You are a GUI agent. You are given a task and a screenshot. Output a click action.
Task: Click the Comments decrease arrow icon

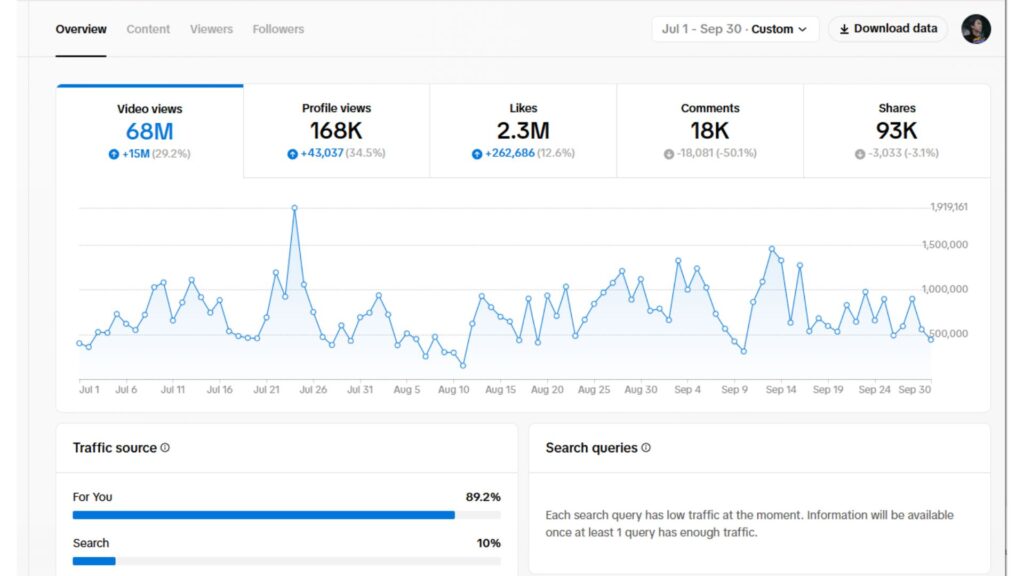pyautogui.click(x=668, y=154)
